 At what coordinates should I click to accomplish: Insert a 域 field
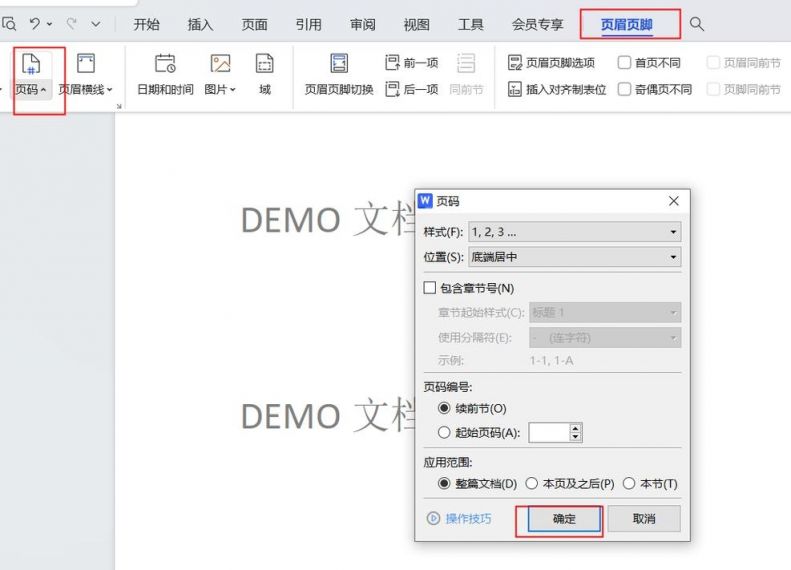pos(265,75)
